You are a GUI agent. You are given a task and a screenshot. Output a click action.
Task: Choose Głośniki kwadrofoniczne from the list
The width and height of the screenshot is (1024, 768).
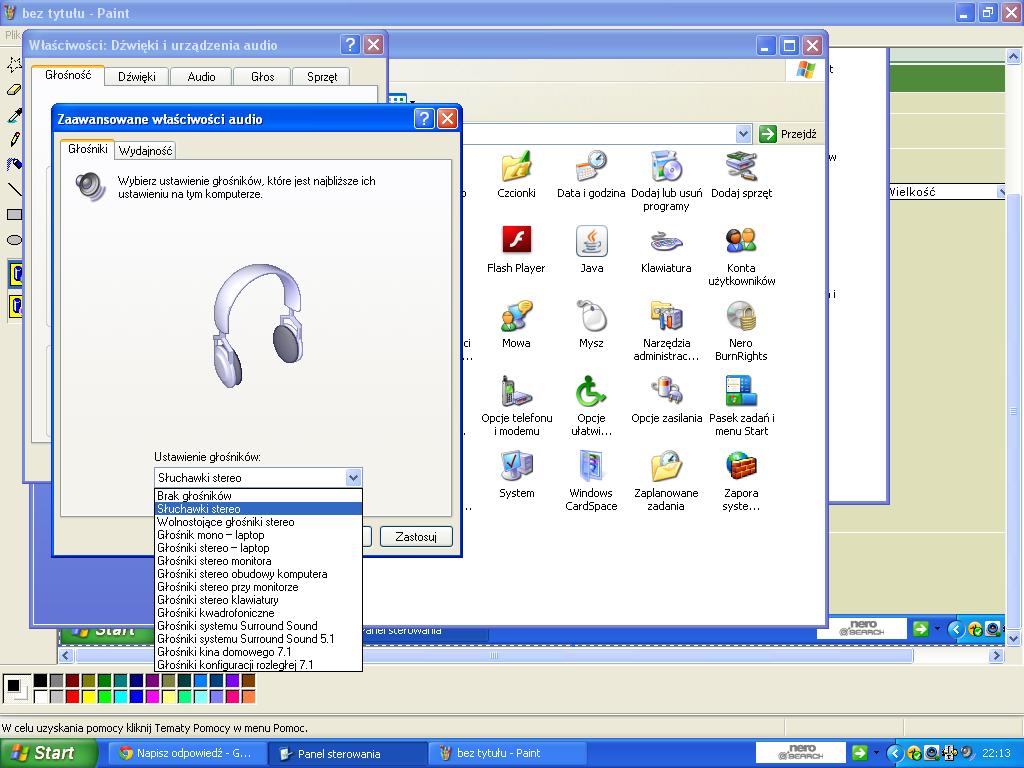[215, 613]
